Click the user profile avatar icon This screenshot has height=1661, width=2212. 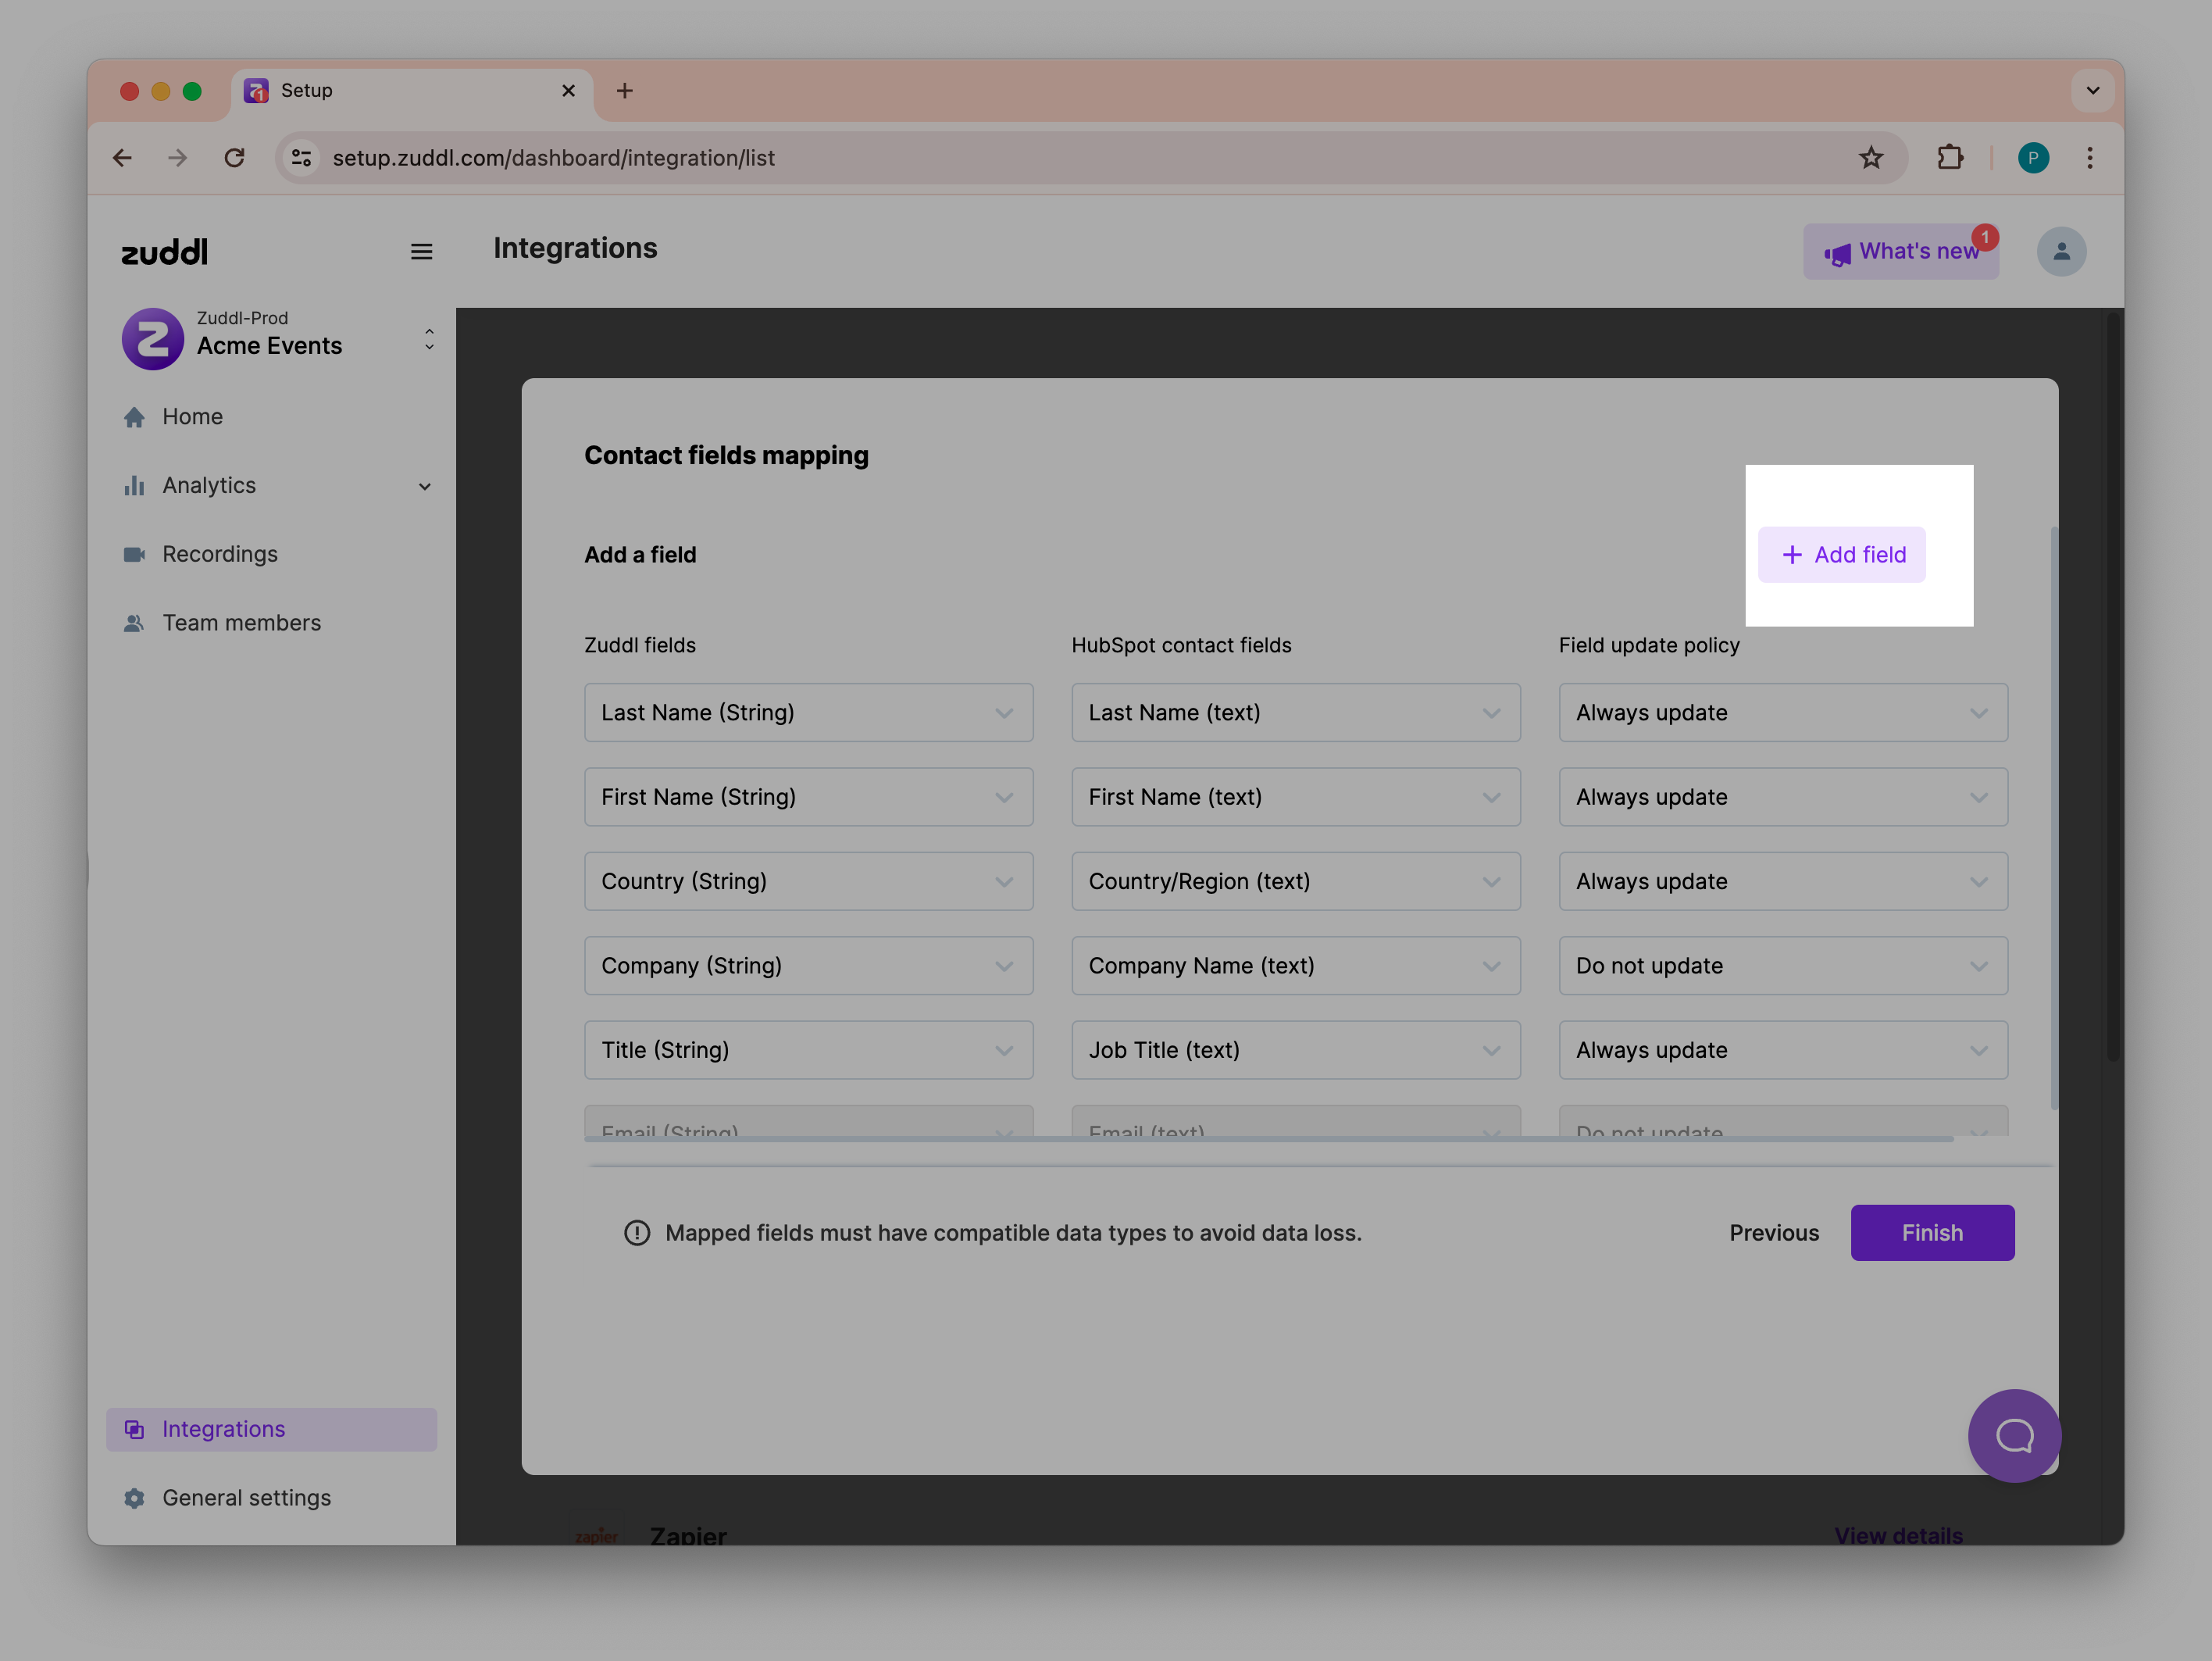pos(2061,252)
